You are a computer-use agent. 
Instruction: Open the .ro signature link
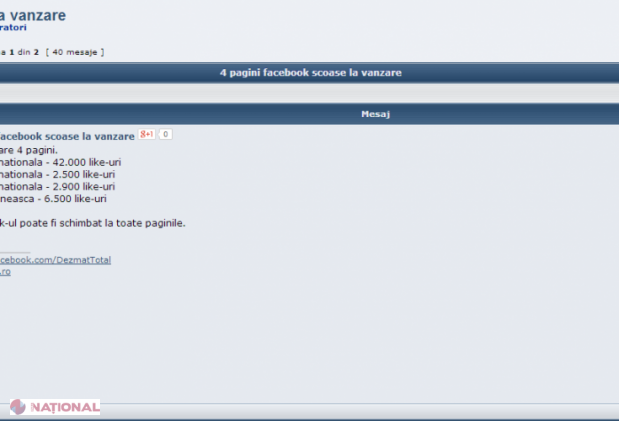pyautogui.click(x=5, y=272)
